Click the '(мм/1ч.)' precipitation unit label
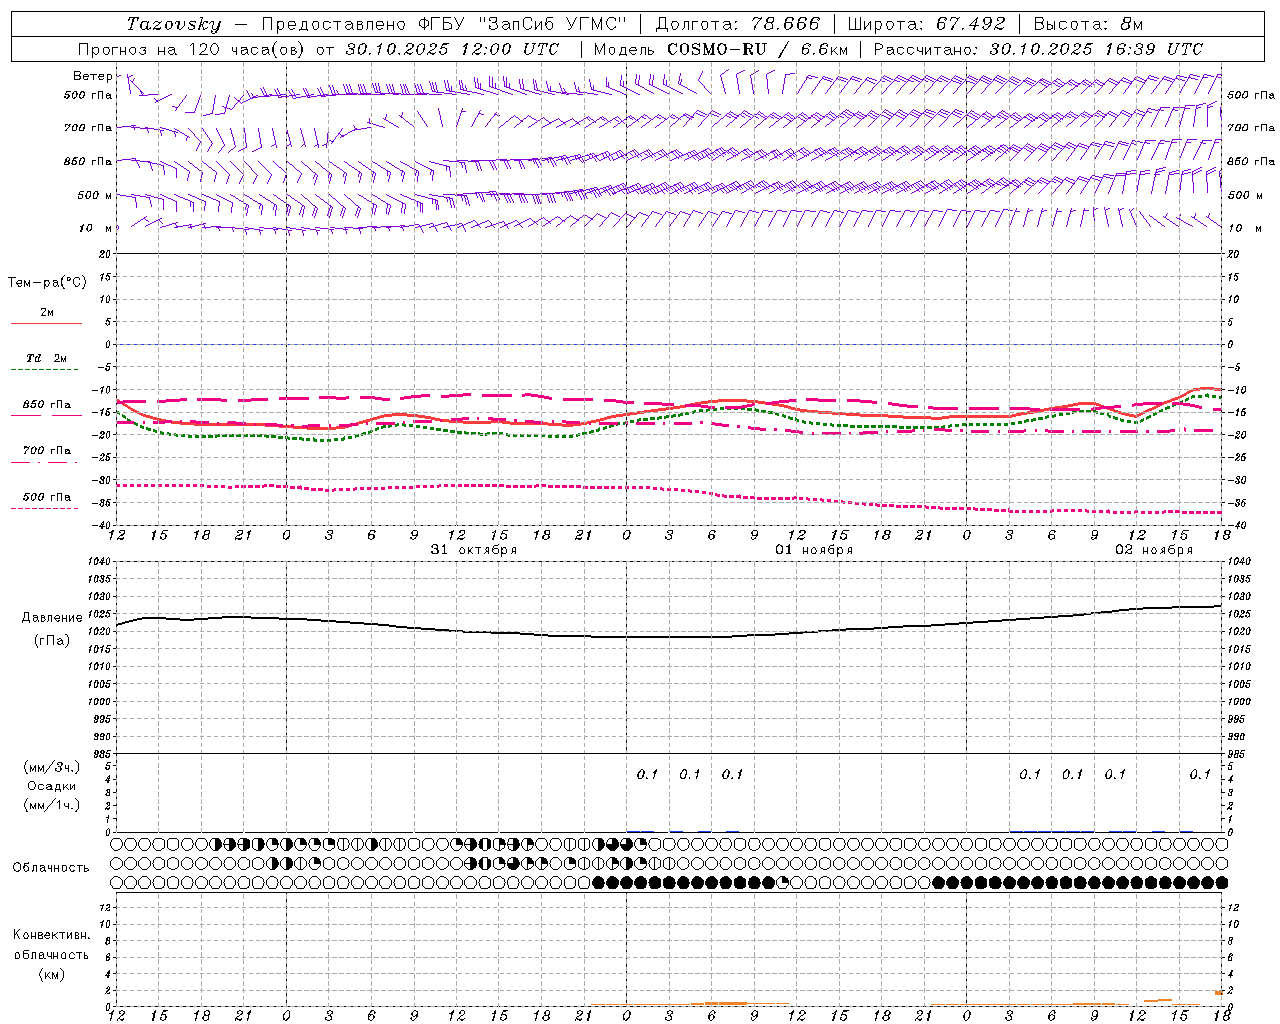Image resolution: width=1280 pixels, height=1024 pixels. tap(52, 805)
